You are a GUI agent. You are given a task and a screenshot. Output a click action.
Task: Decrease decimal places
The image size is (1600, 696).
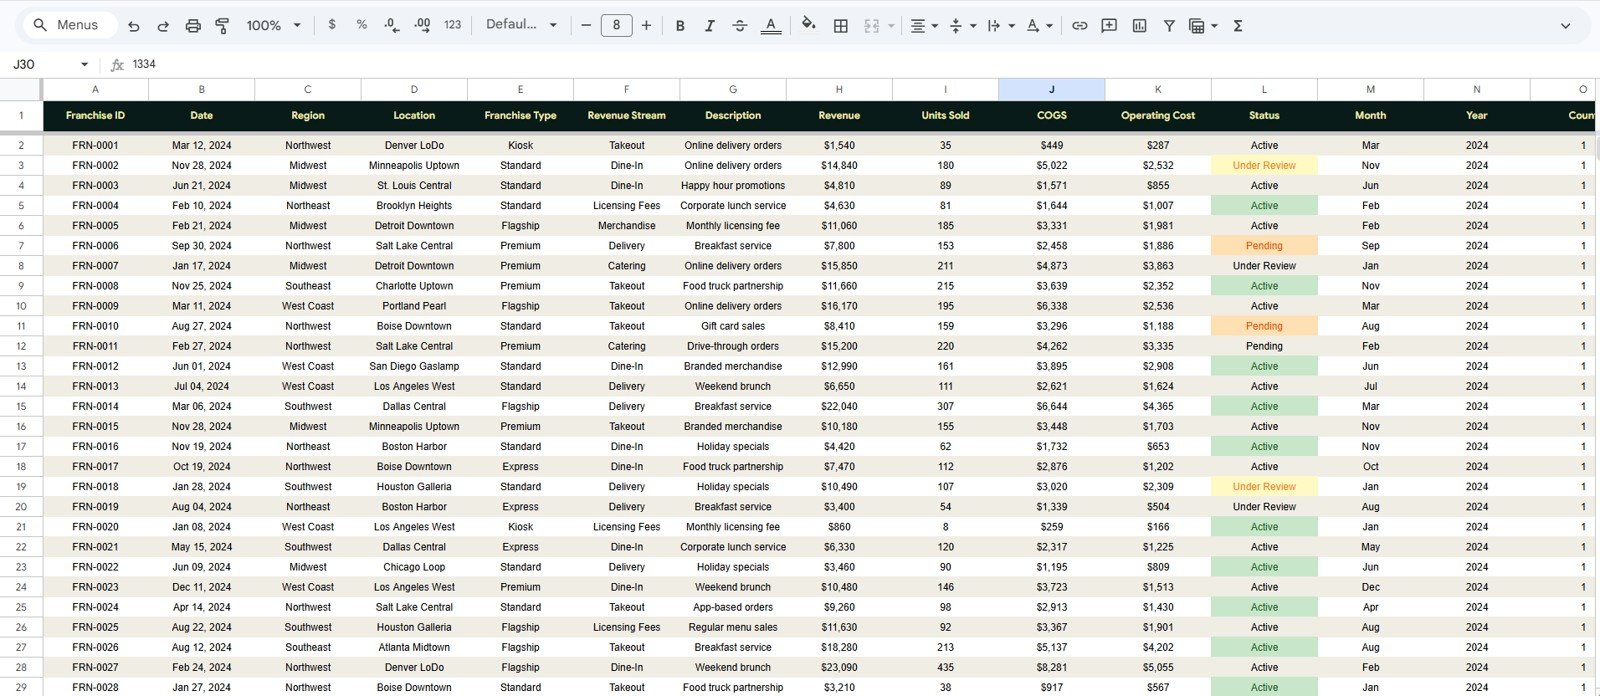(392, 25)
